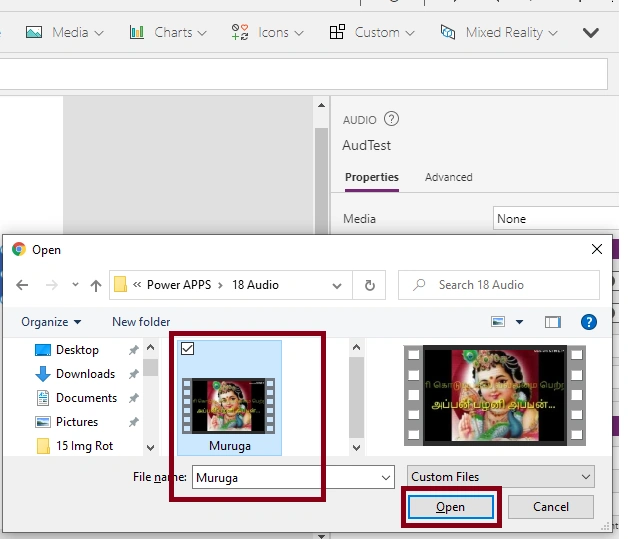Click the Media picture icon in ribbon

[x=34, y=32]
